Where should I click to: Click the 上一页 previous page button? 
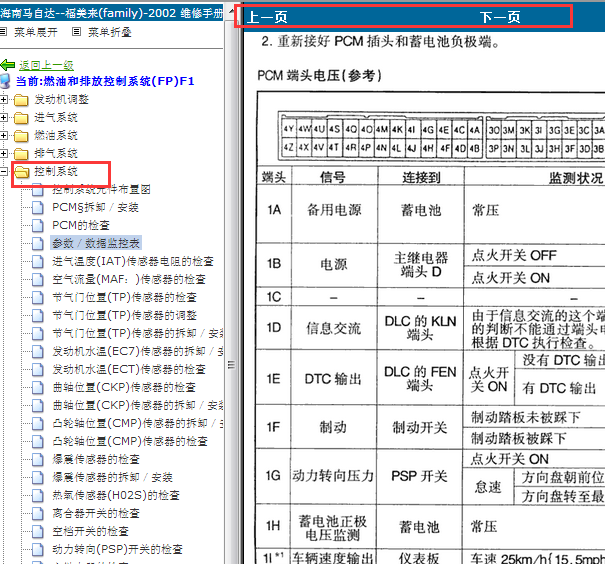pyautogui.click(x=267, y=17)
